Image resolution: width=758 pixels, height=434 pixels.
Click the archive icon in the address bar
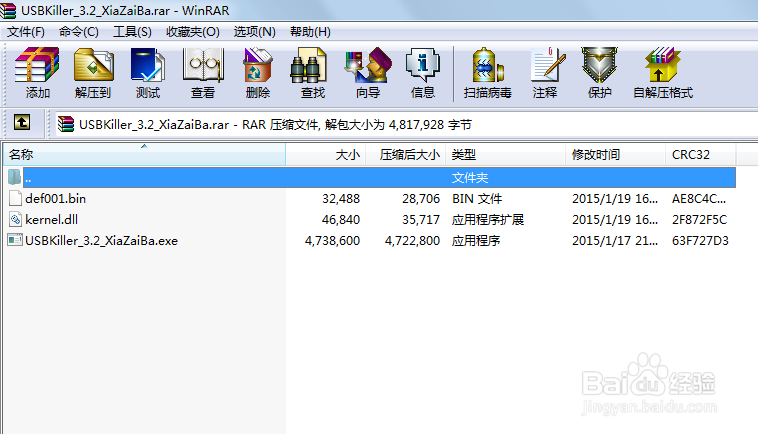click(66, 124)
